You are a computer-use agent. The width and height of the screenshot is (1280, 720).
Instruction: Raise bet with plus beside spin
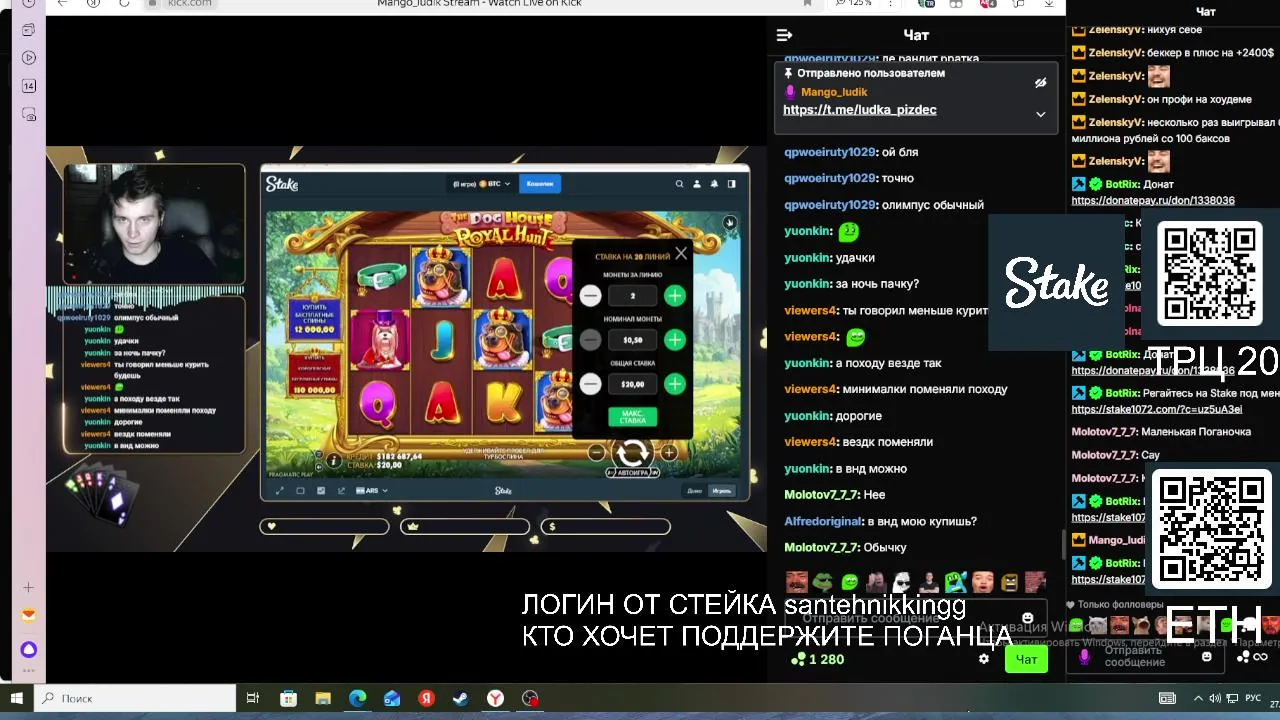click(668, 453)
